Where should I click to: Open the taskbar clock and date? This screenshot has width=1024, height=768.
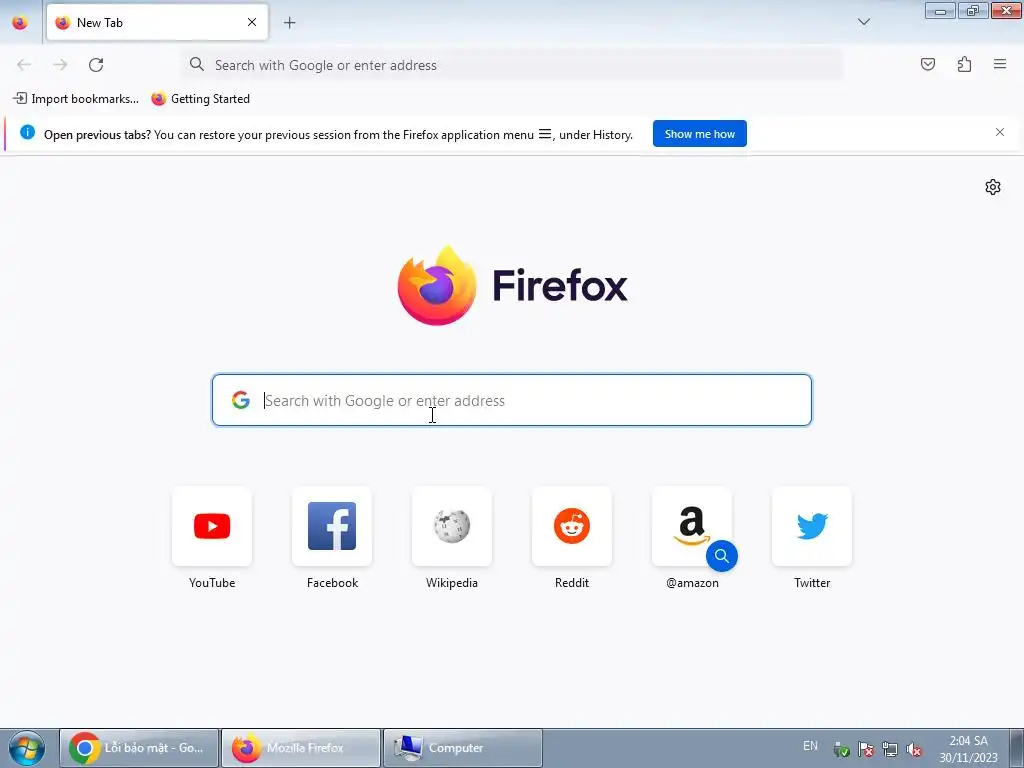click(x=968, y=749)
